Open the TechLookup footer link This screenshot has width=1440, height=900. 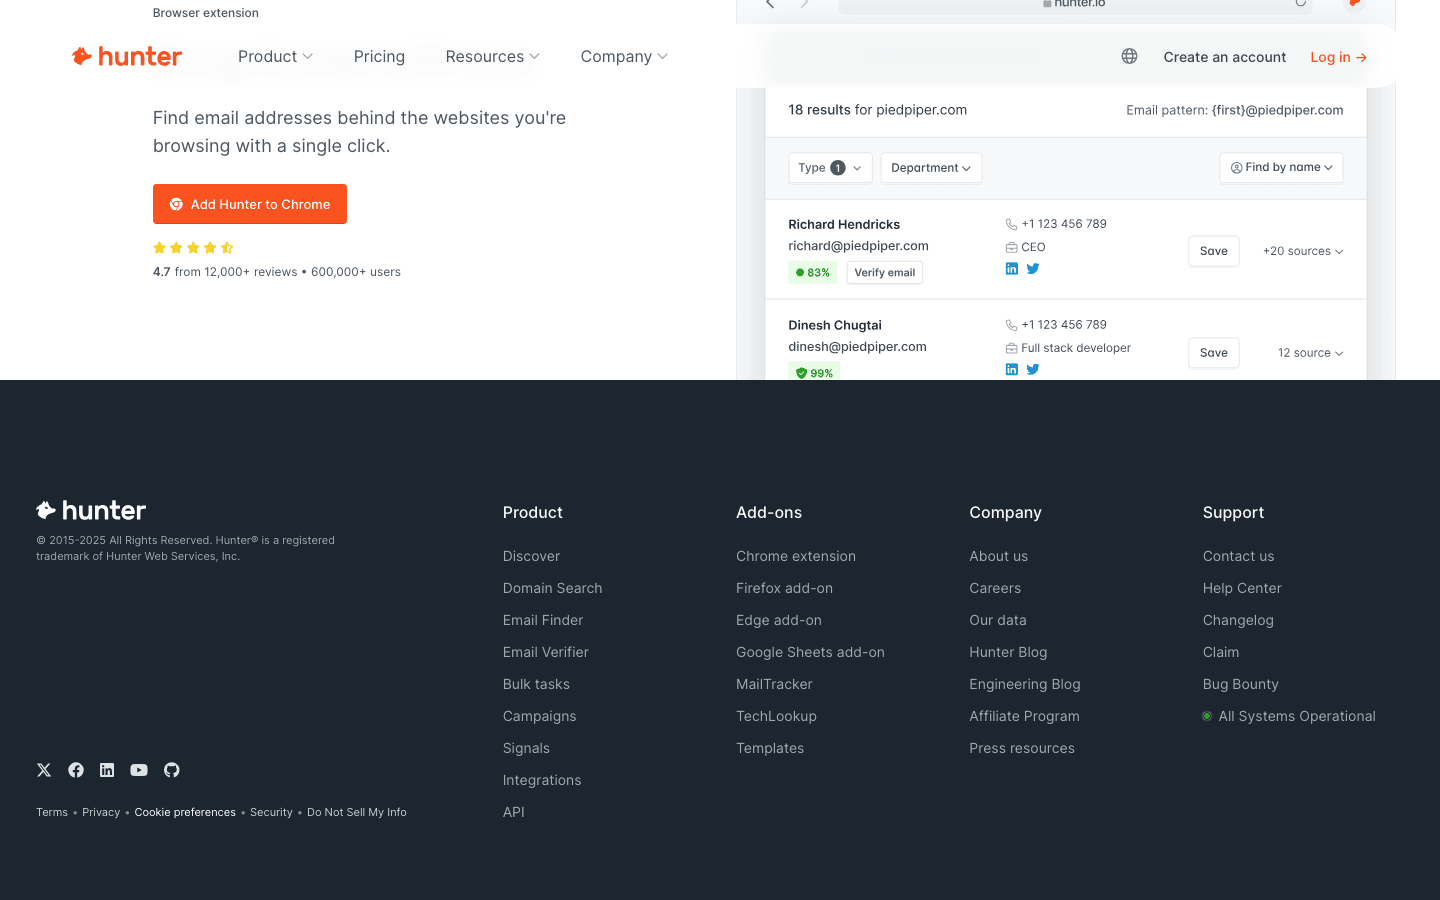(776, 716)
